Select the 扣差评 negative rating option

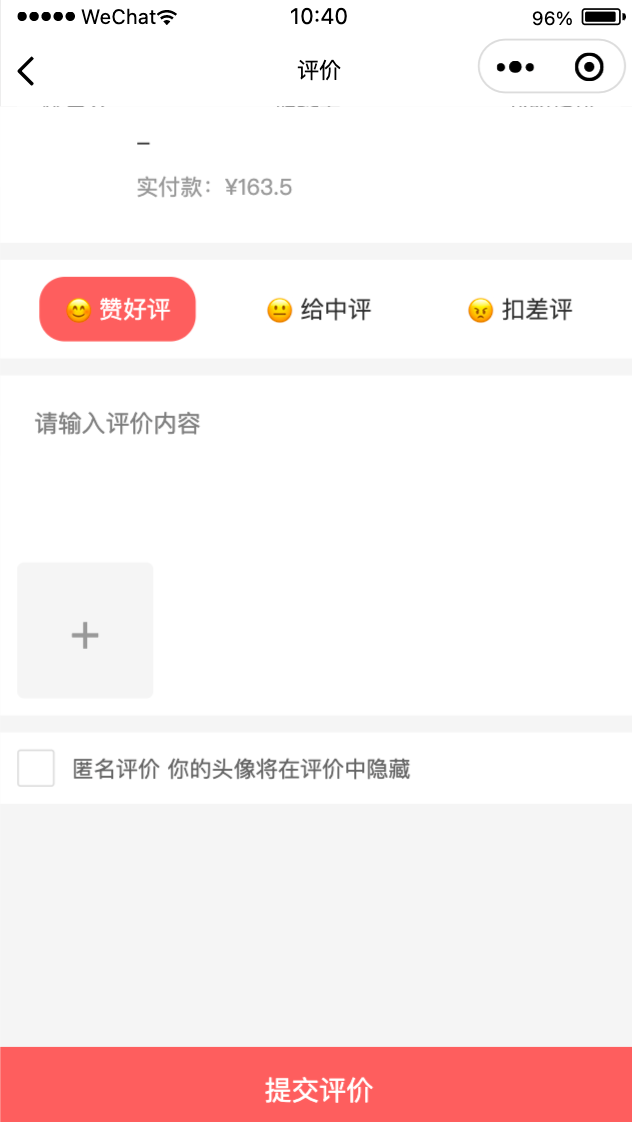[x=520, y=309]
